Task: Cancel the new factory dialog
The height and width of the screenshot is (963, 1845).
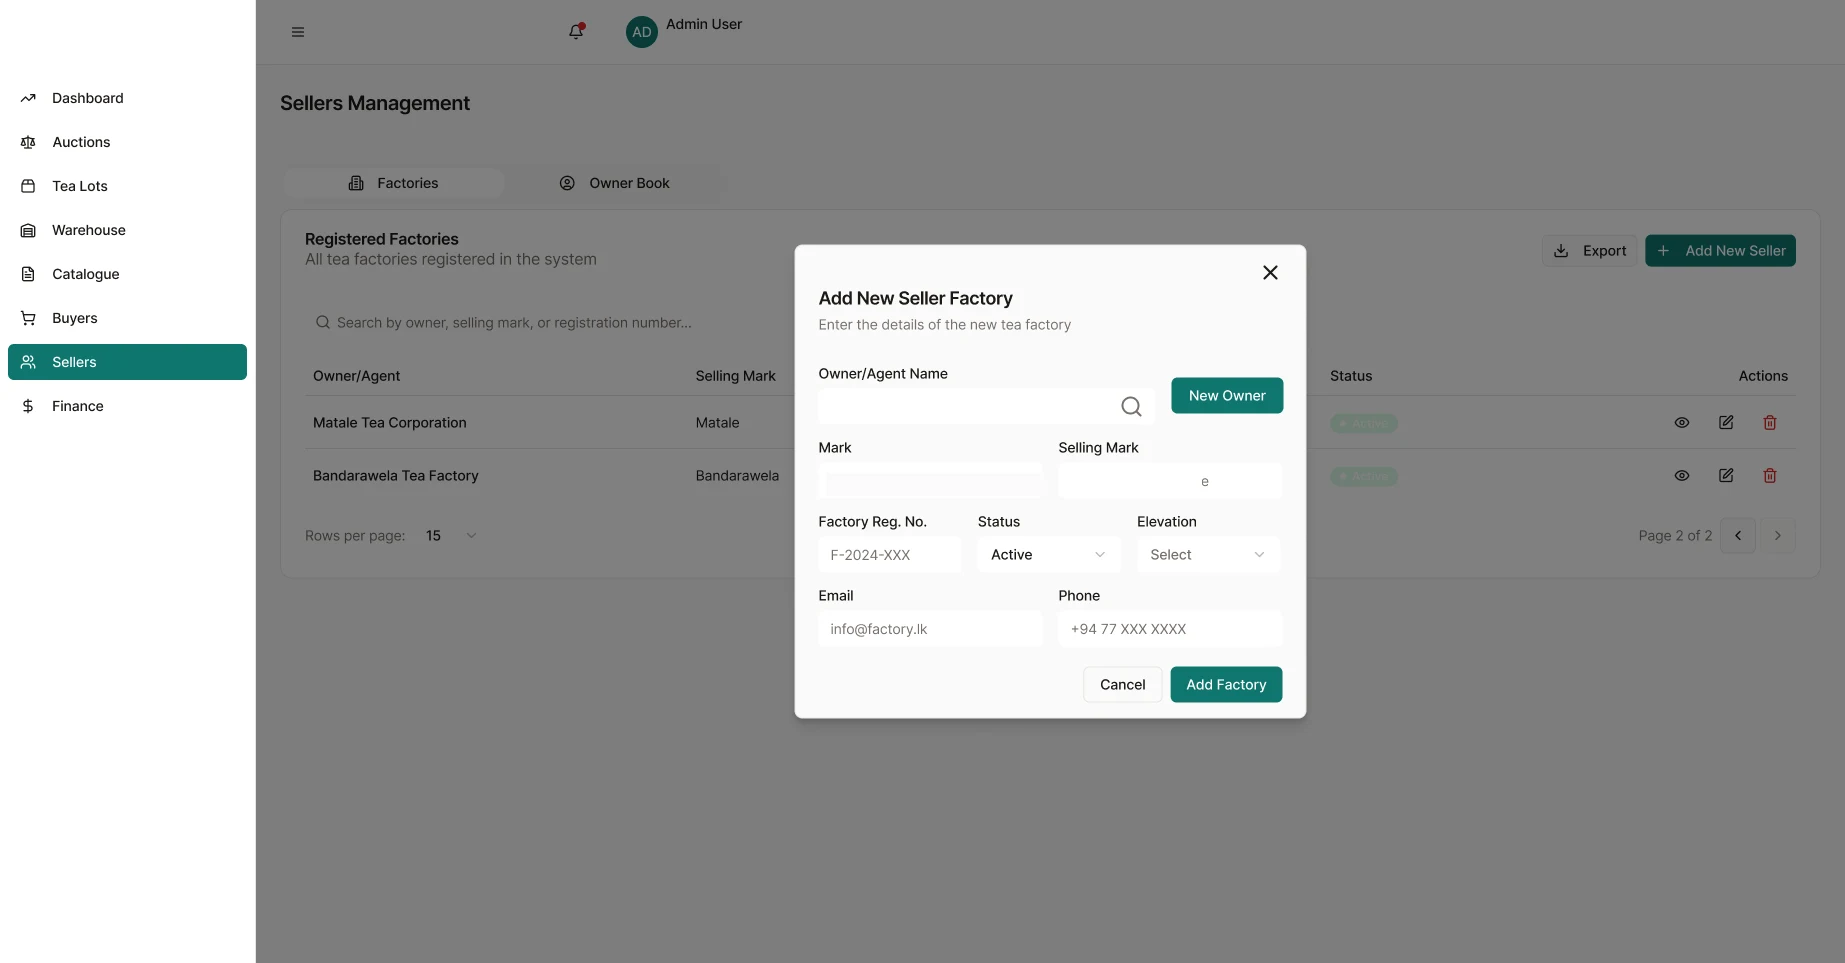Action: [1123, 685]
